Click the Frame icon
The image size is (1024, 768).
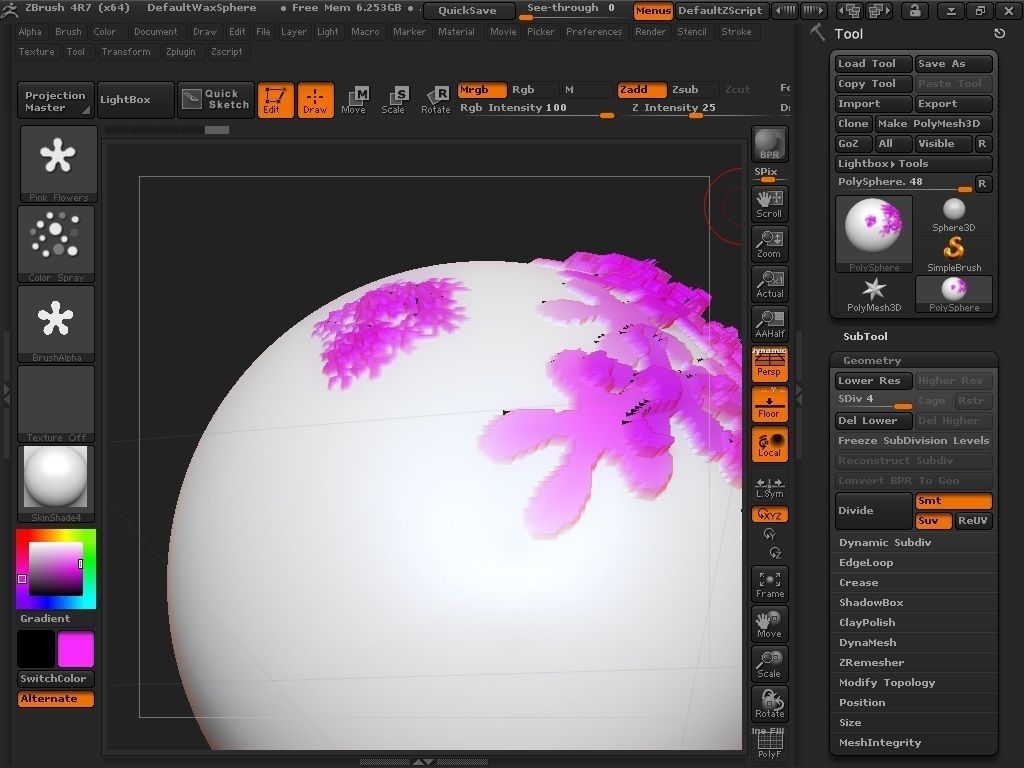(769, 584)
